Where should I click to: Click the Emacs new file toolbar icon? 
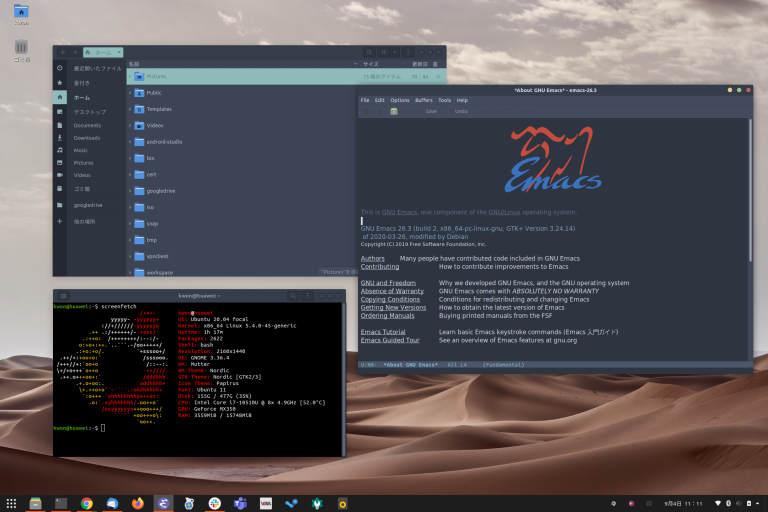(366, 112)
